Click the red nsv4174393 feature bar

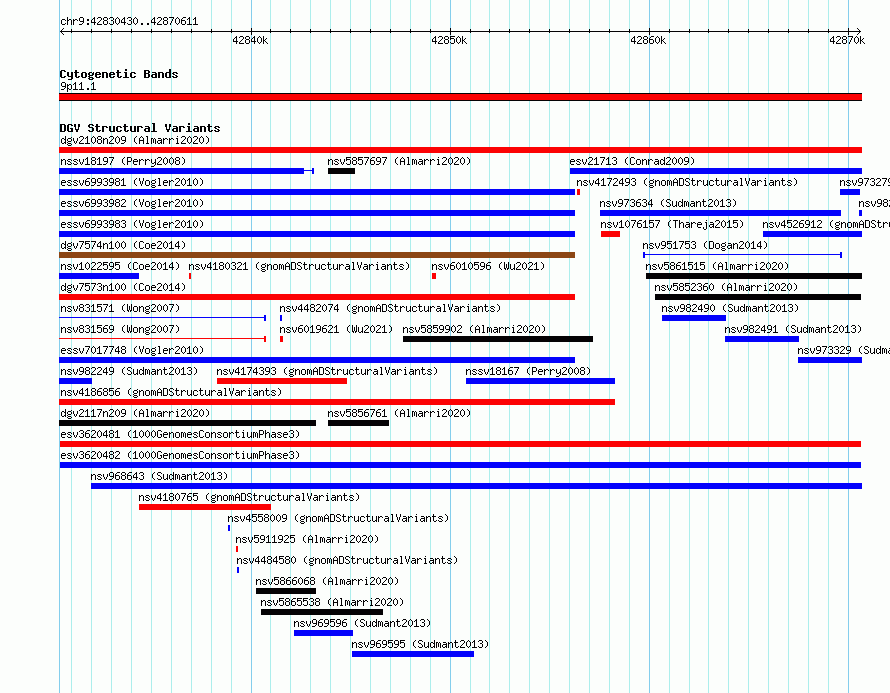click(282, 381)
